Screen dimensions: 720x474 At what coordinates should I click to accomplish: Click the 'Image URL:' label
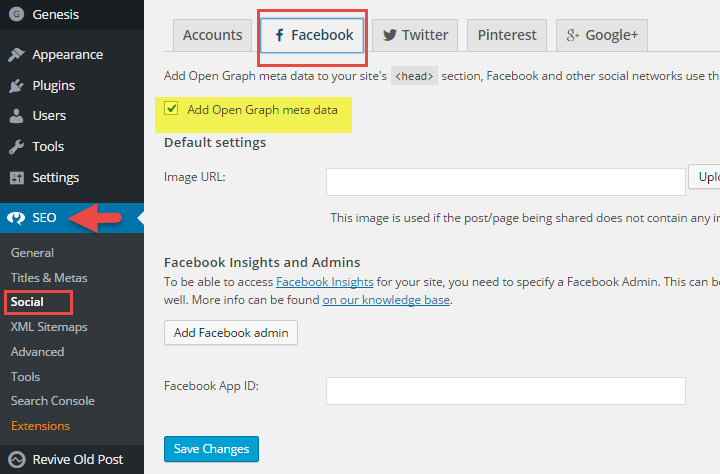point(195,177)
